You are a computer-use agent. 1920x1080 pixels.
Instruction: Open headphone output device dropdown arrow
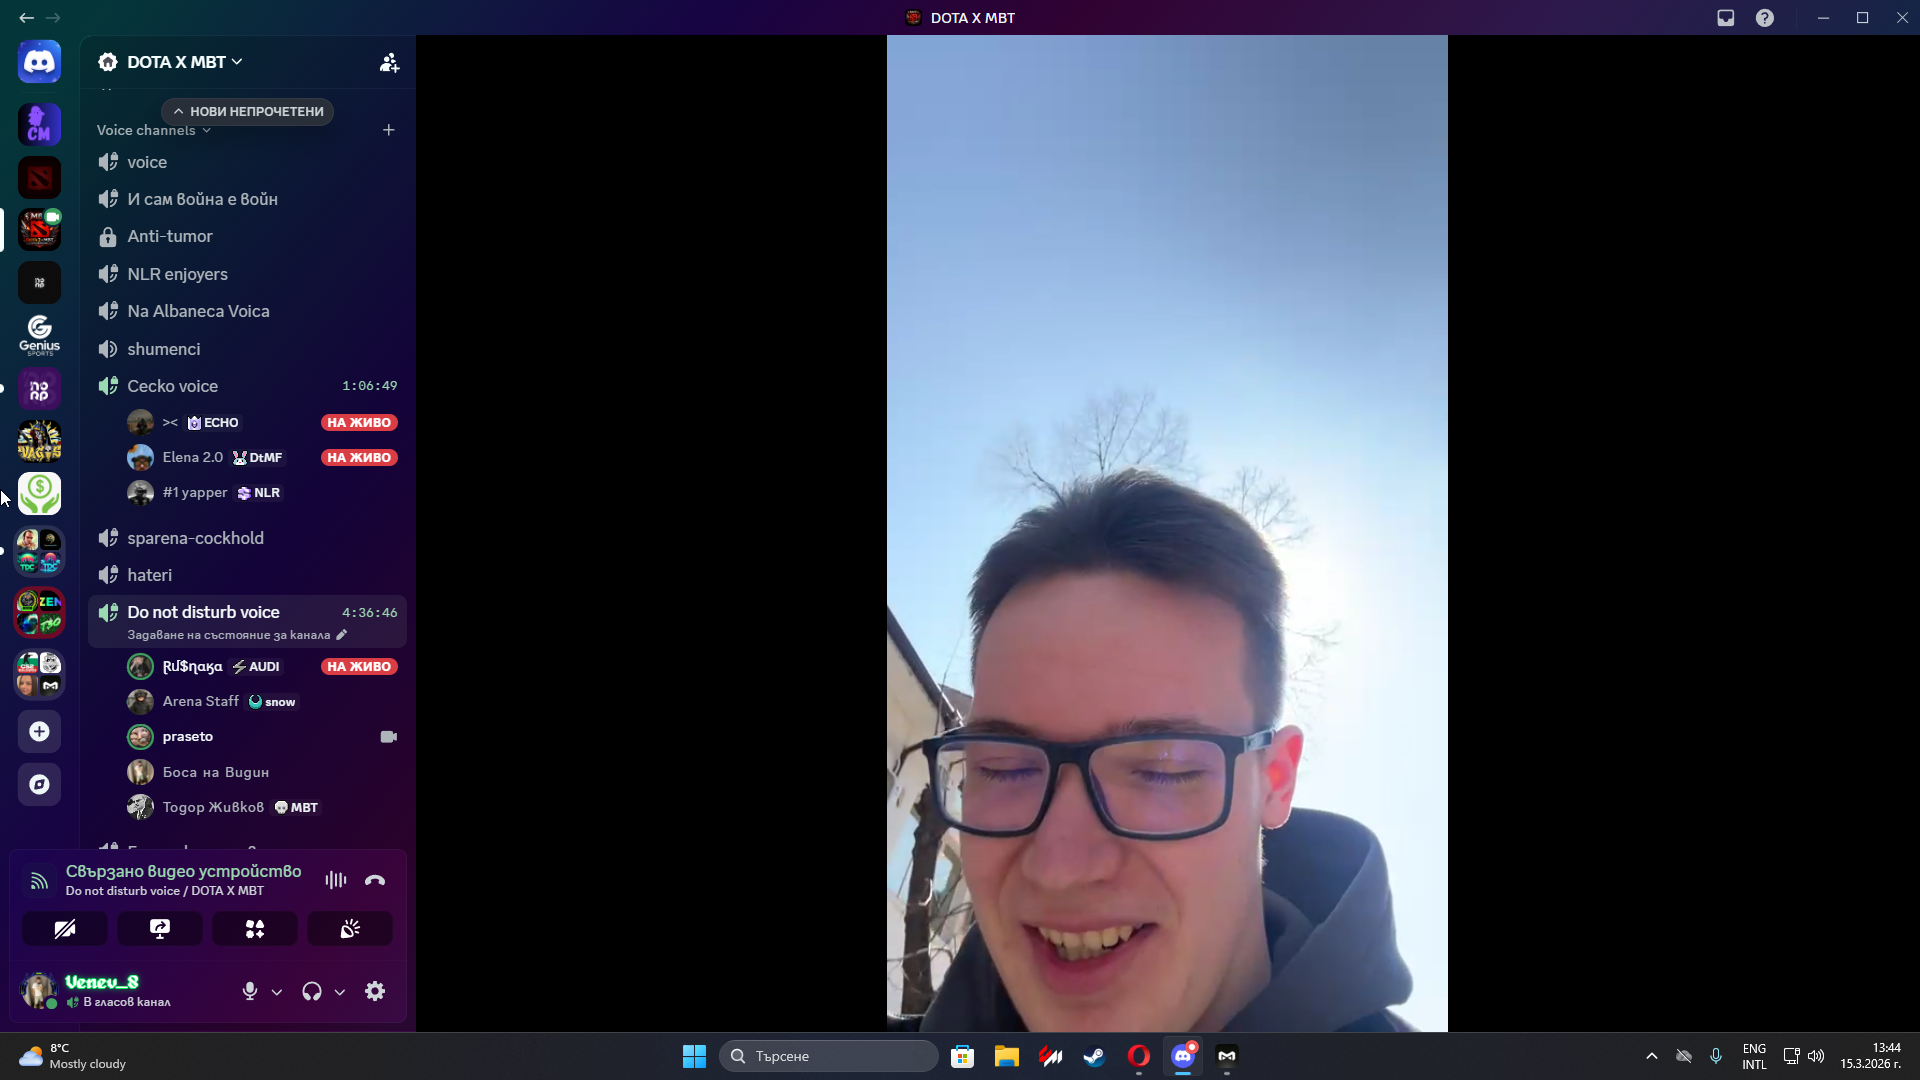tap(340, 992)
